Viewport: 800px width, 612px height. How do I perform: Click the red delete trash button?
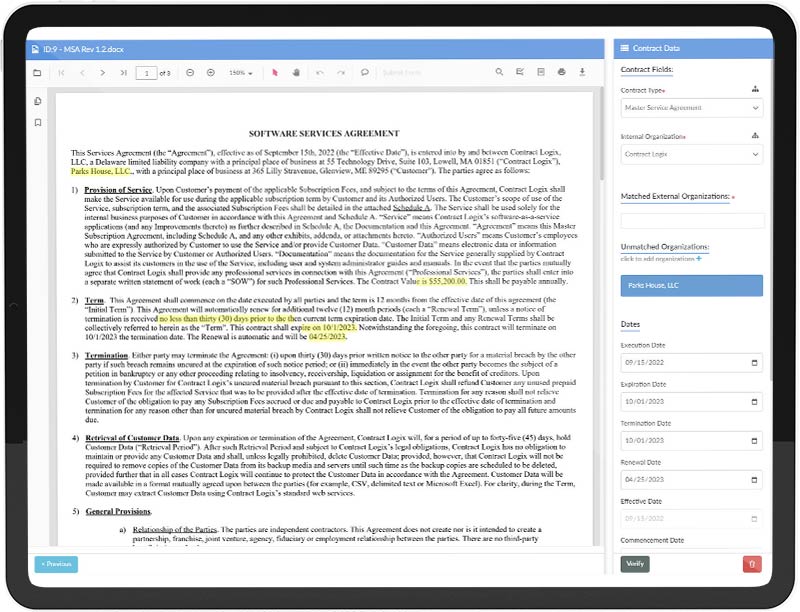click(x=752, y=564)
